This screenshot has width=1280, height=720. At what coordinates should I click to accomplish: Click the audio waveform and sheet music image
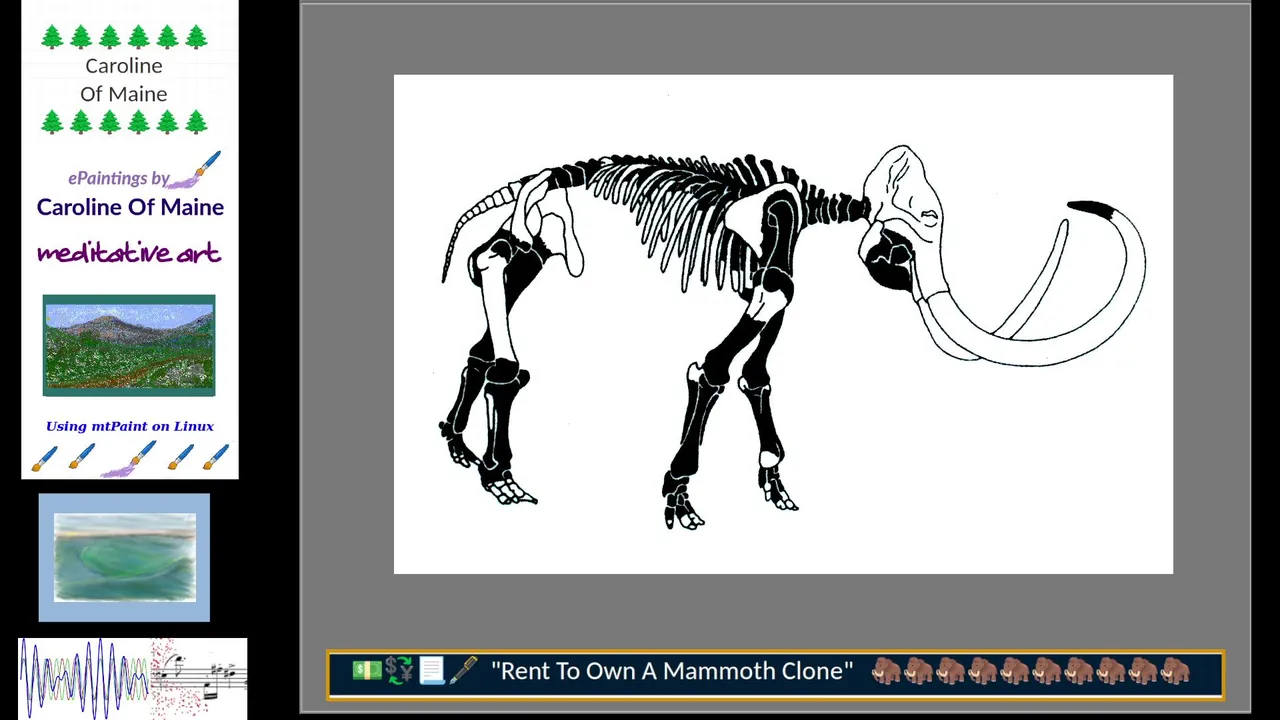(x=133, y=678)
